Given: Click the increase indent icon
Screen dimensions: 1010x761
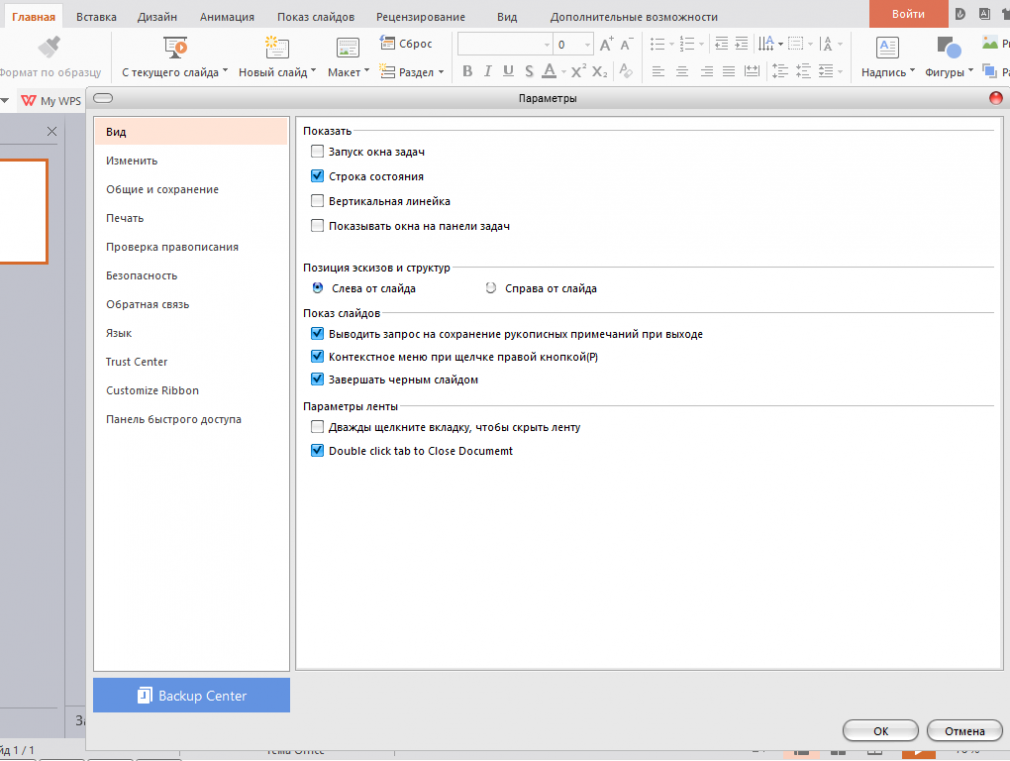Looking at the screenshot, I should click(x=741, y=44).
